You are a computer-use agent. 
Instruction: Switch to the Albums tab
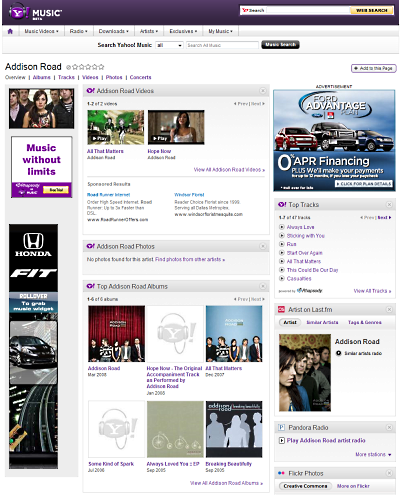pos(42,77)
